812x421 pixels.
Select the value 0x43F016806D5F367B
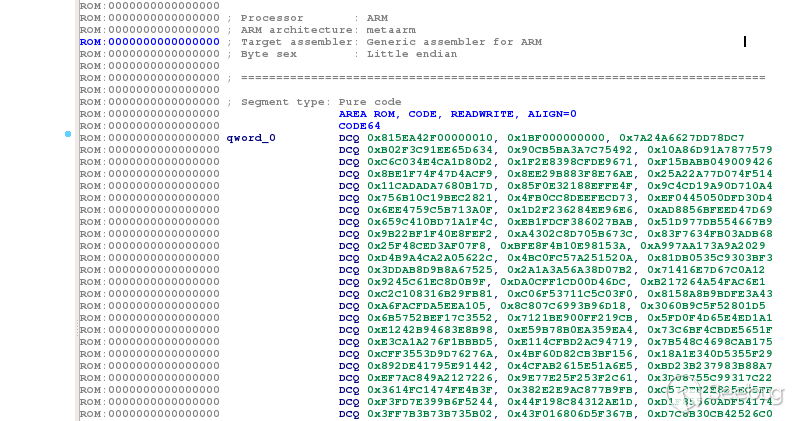(570, 414)
